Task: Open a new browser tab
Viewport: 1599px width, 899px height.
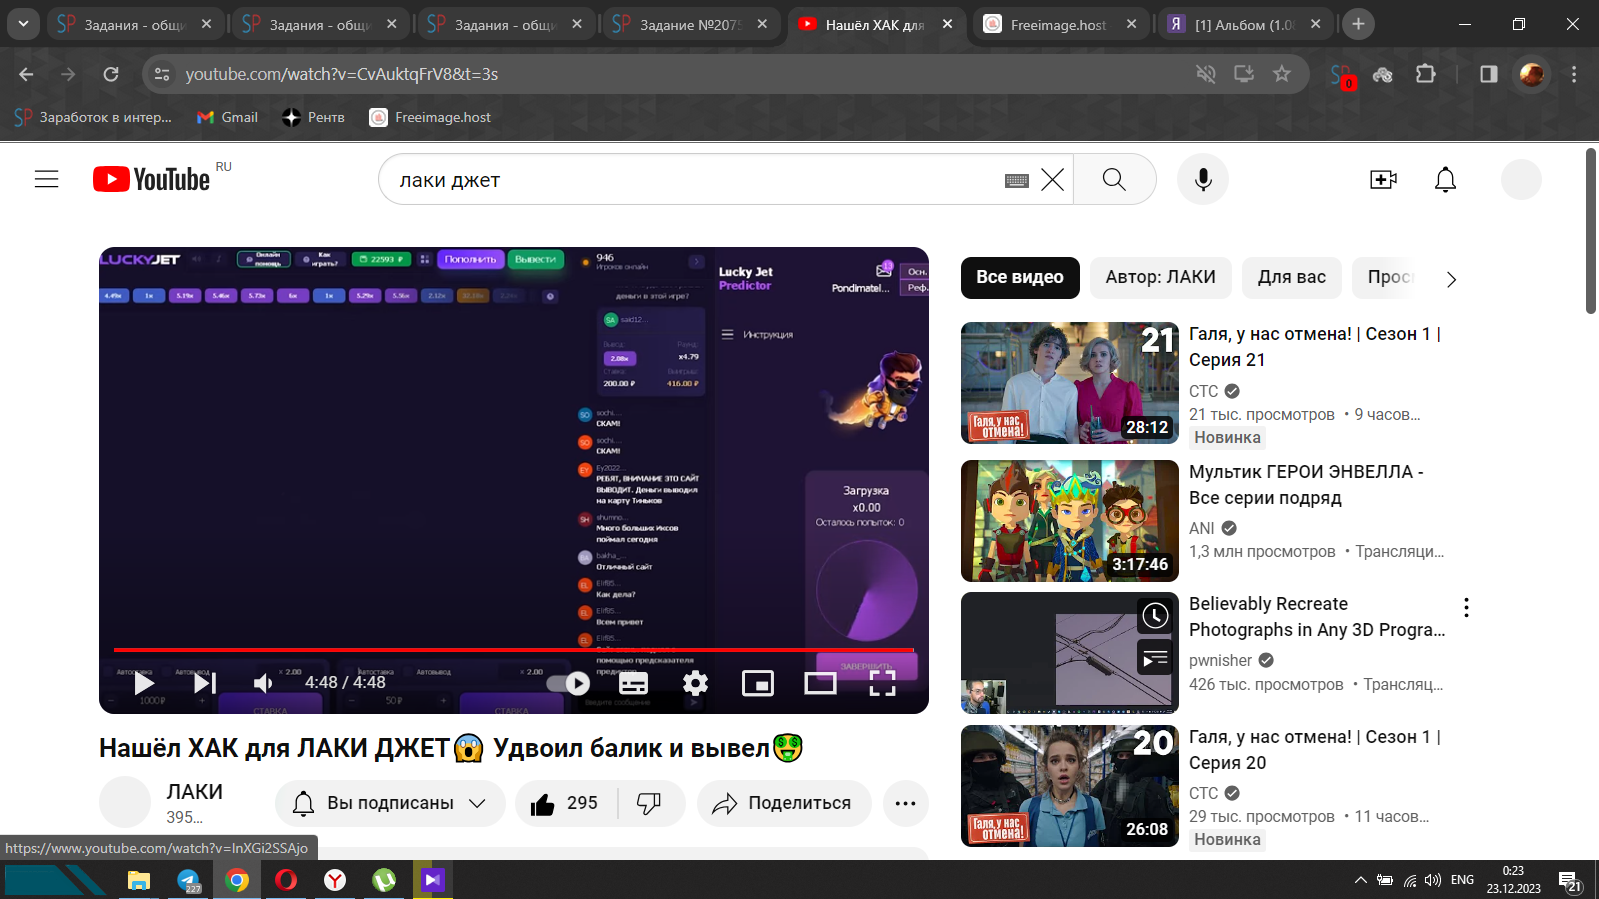Action: pyautogui.click(x=1358, y=24)
